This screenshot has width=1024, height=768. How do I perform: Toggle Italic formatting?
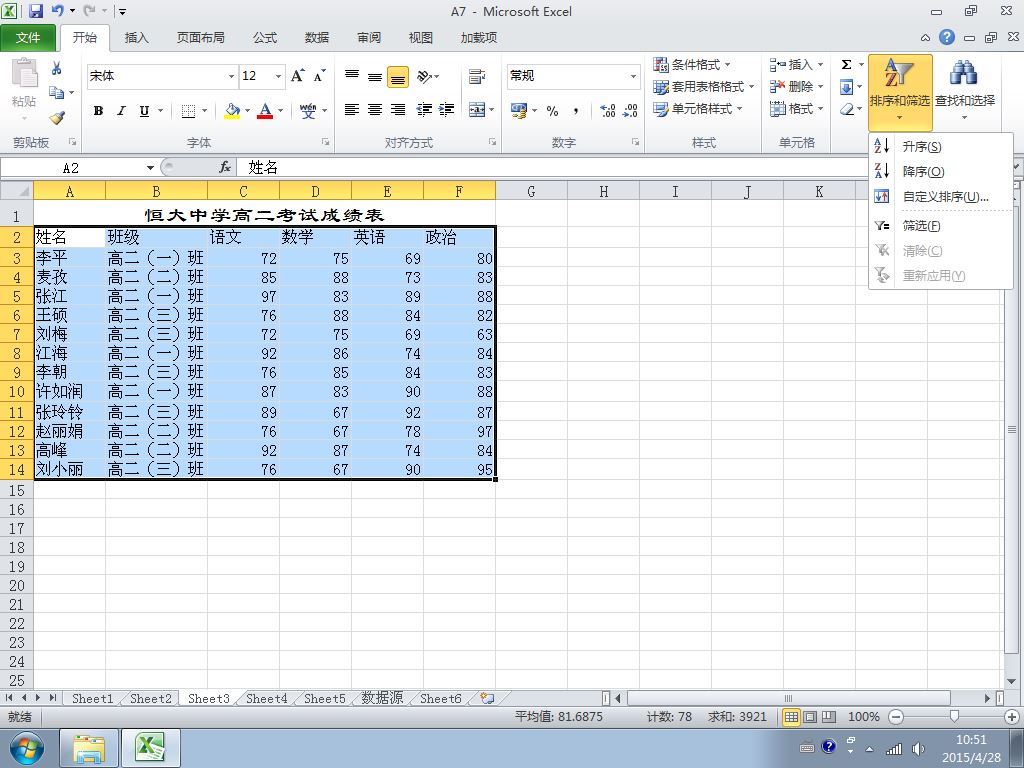pos(121,111)
